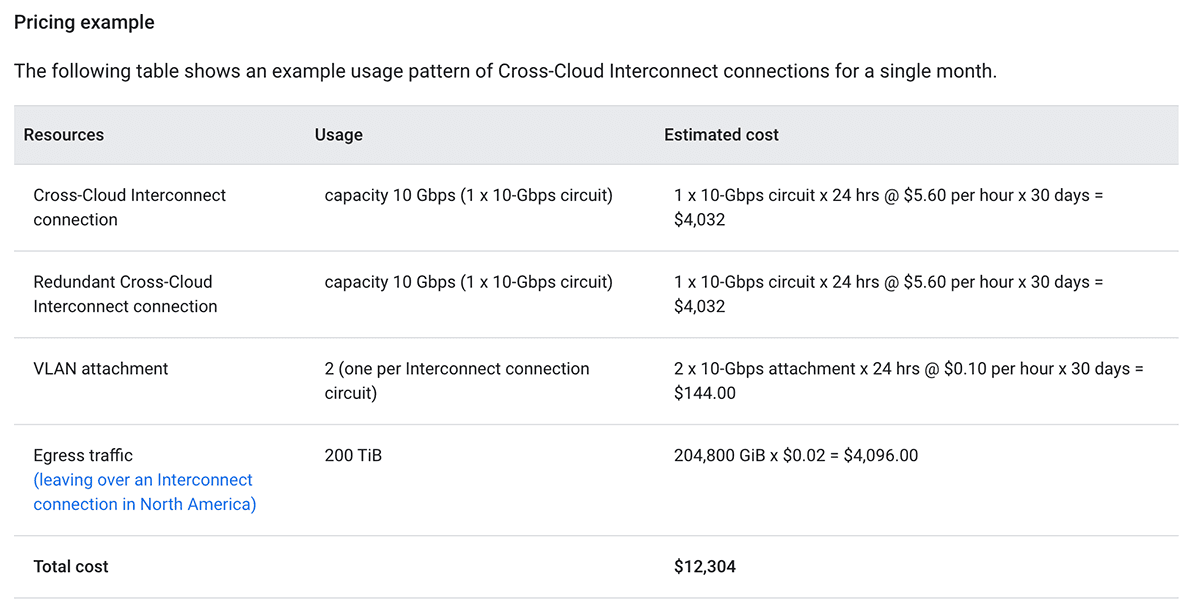
Task: Click the Egress traffic label
Action: pyautogui.click(x=83, y=456)
